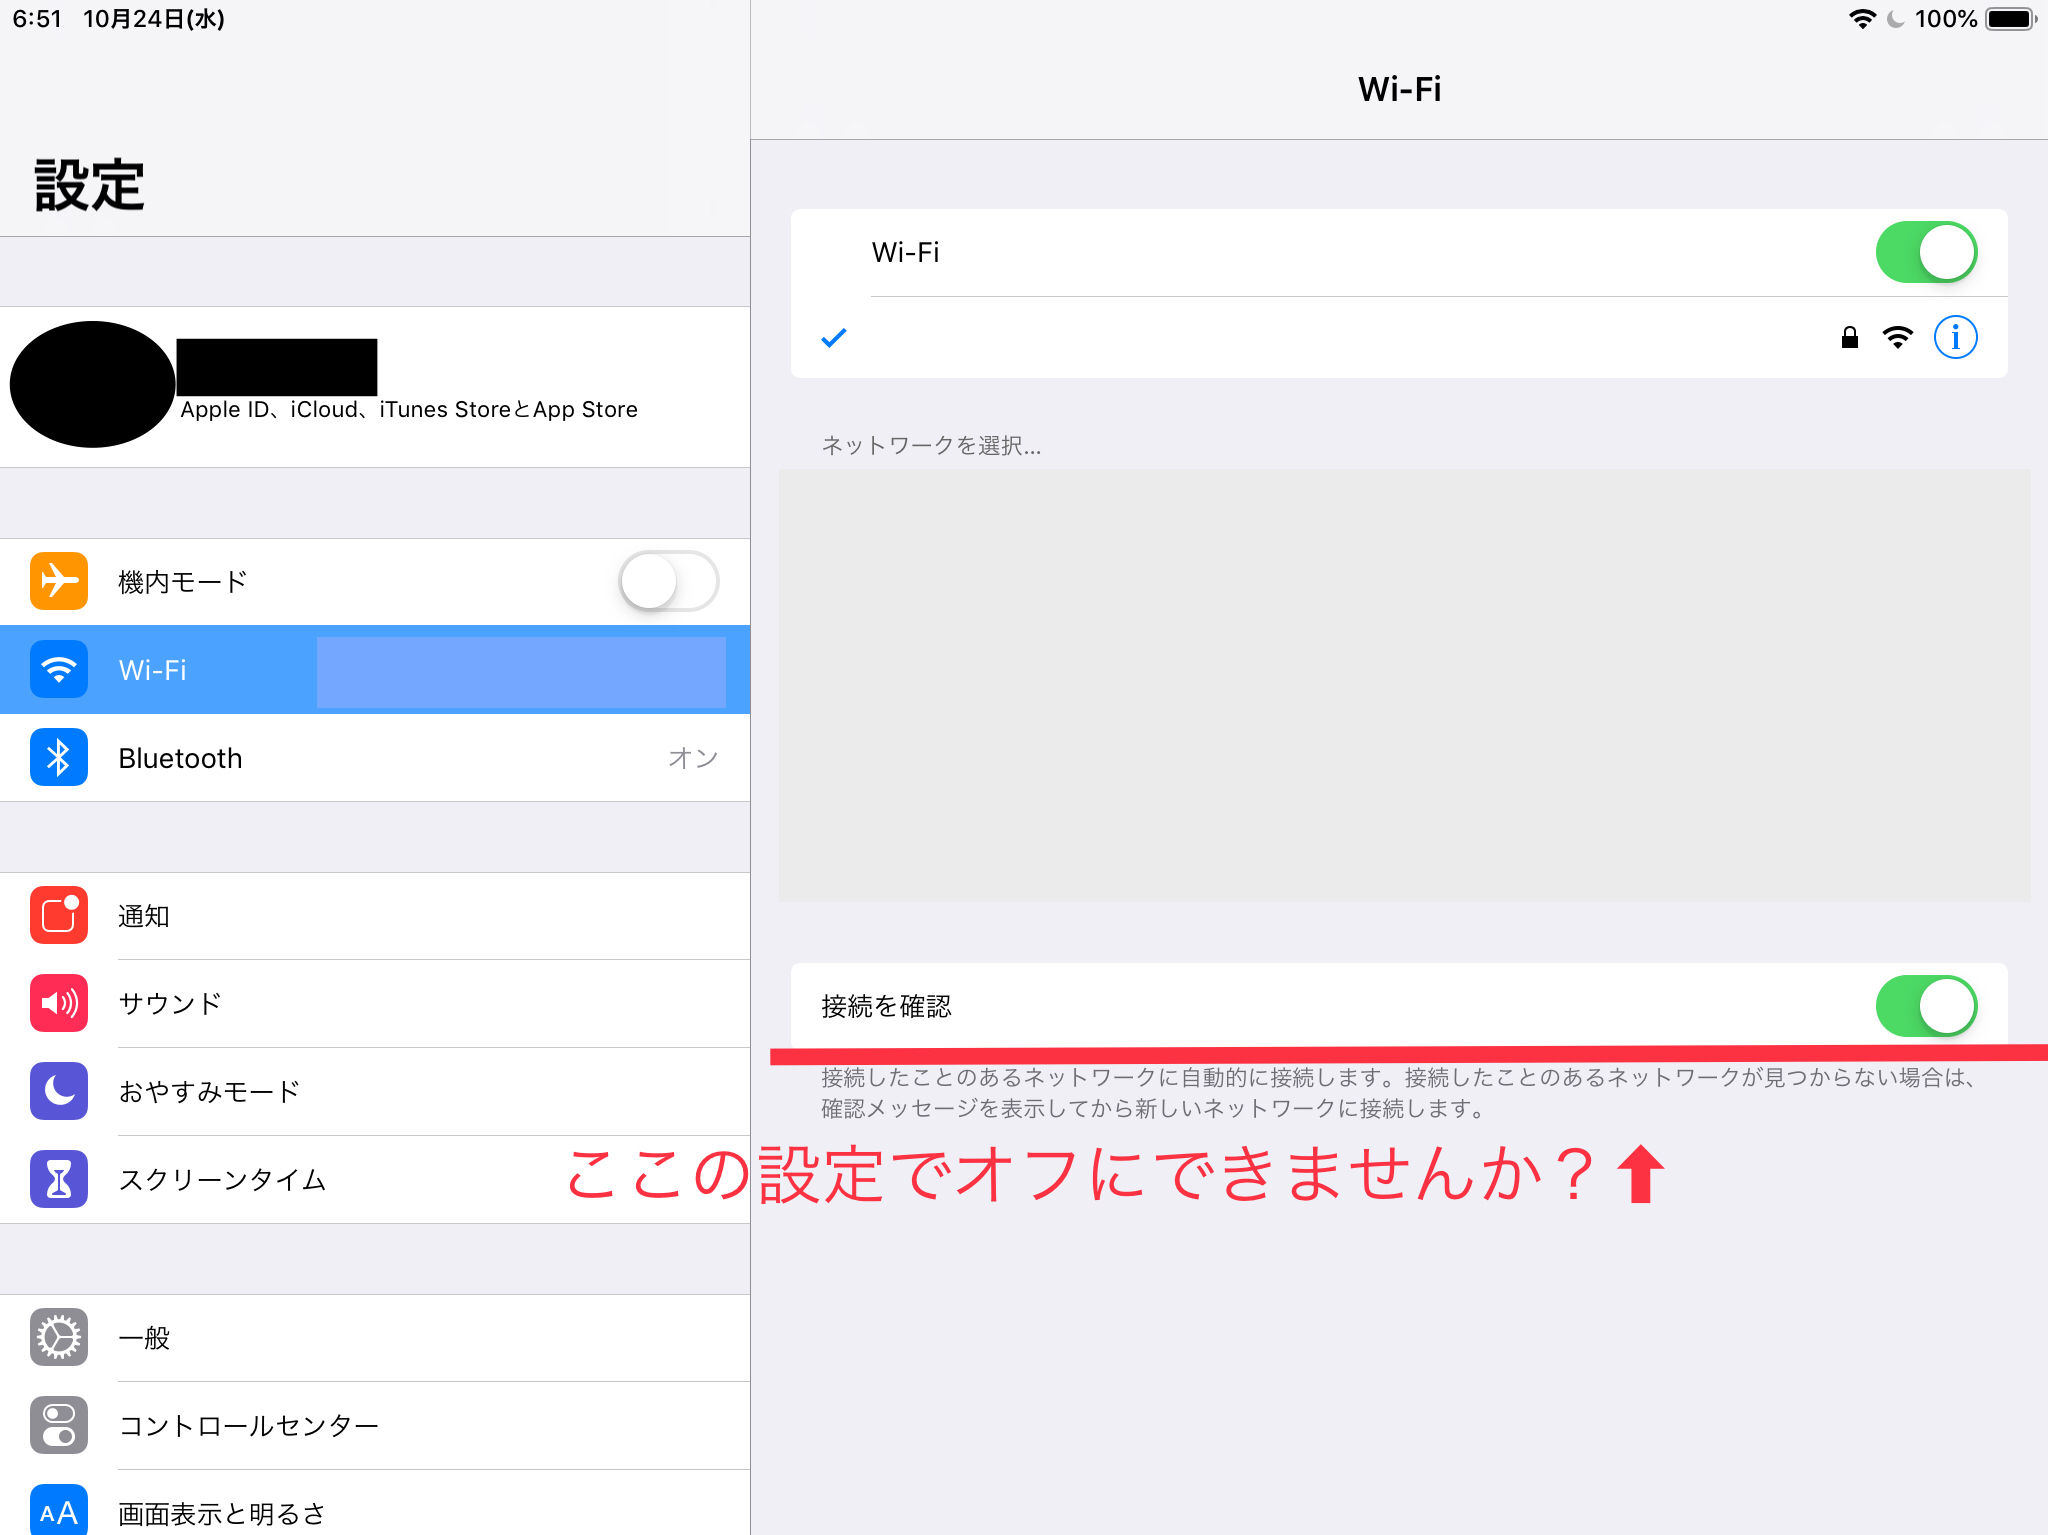This screenshot has height=1535, width=2048.
Task: Turn off the Wi-Fi switch
Action: click(1925, 252)
